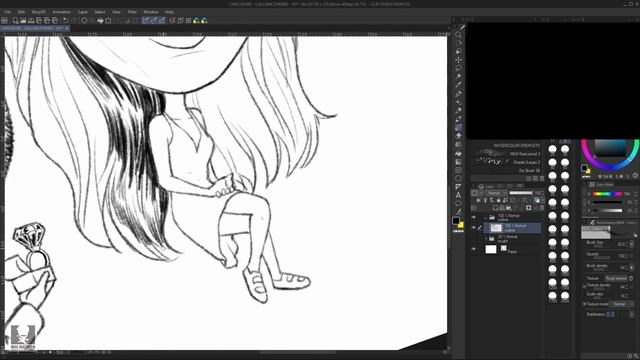The height and width of the screenshot is (360, 640).
Task: Select the Correct line tool
Action: (x=458, y=211)
